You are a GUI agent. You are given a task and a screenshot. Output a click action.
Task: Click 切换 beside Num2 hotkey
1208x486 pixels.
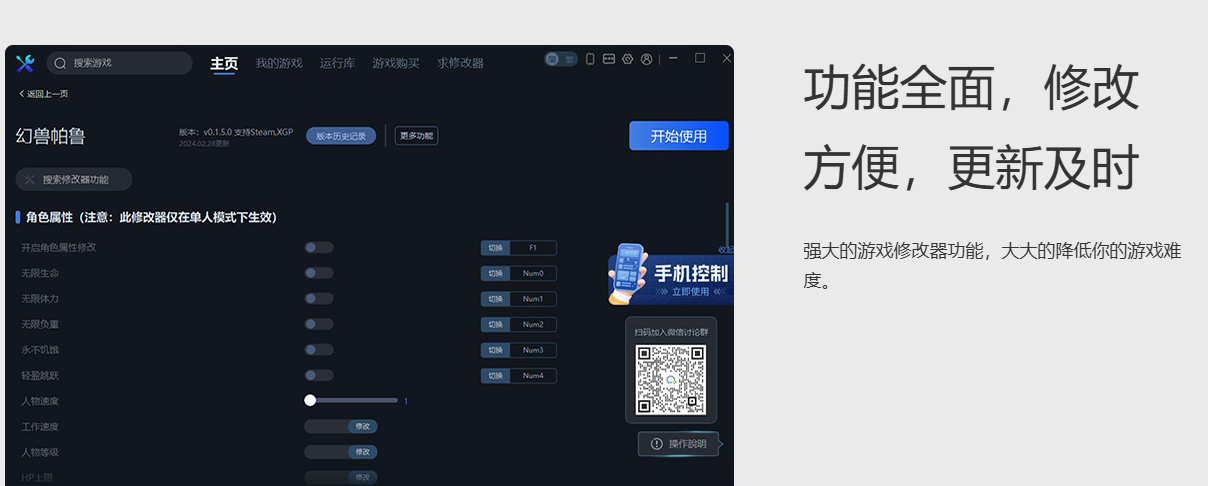[495, 324]
